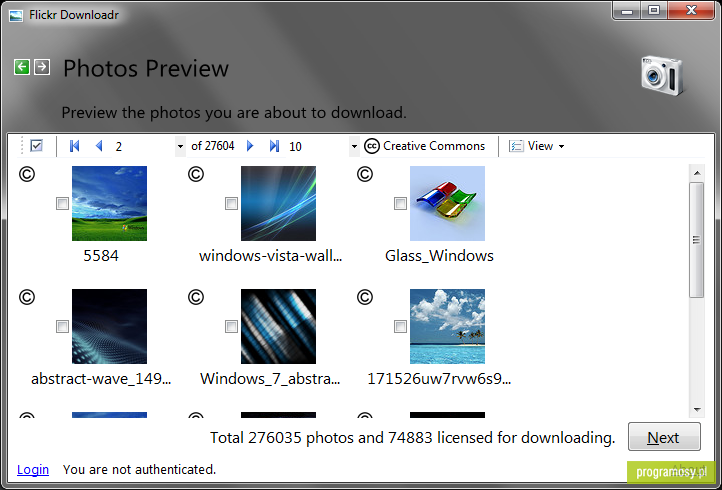Open the windows-vista-wall thumbnail

(x=278, y=203)
